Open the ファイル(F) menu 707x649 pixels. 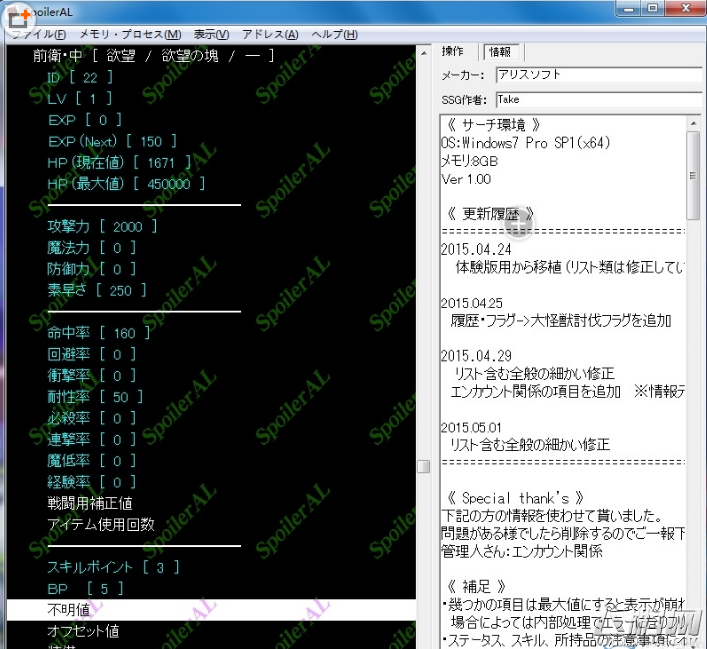tap(39, 35)
